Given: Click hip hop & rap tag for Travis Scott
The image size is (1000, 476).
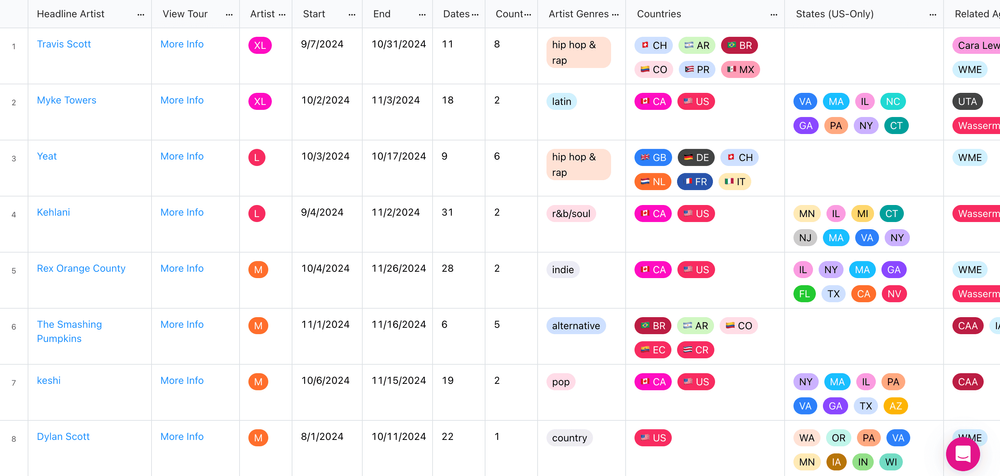Looking at the screenshot, I should coord(578,52).
